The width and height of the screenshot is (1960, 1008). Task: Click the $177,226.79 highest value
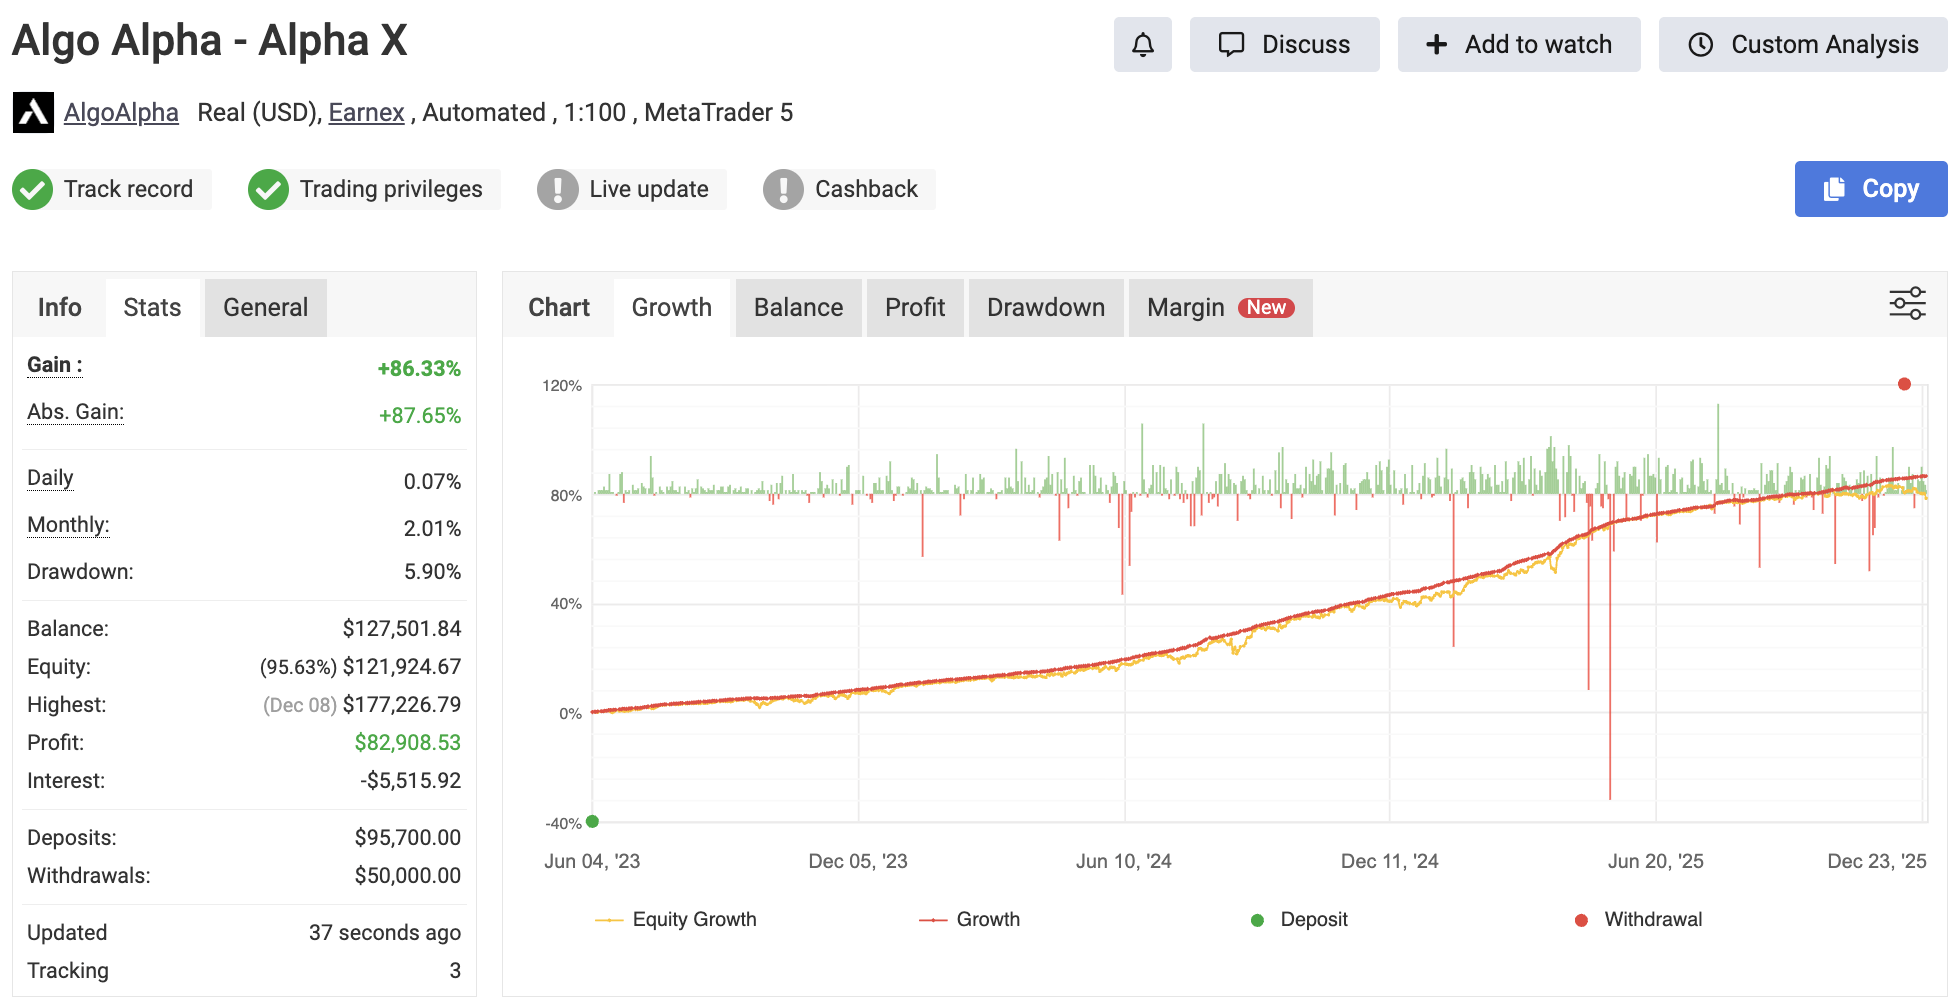(x=402, y=705)
